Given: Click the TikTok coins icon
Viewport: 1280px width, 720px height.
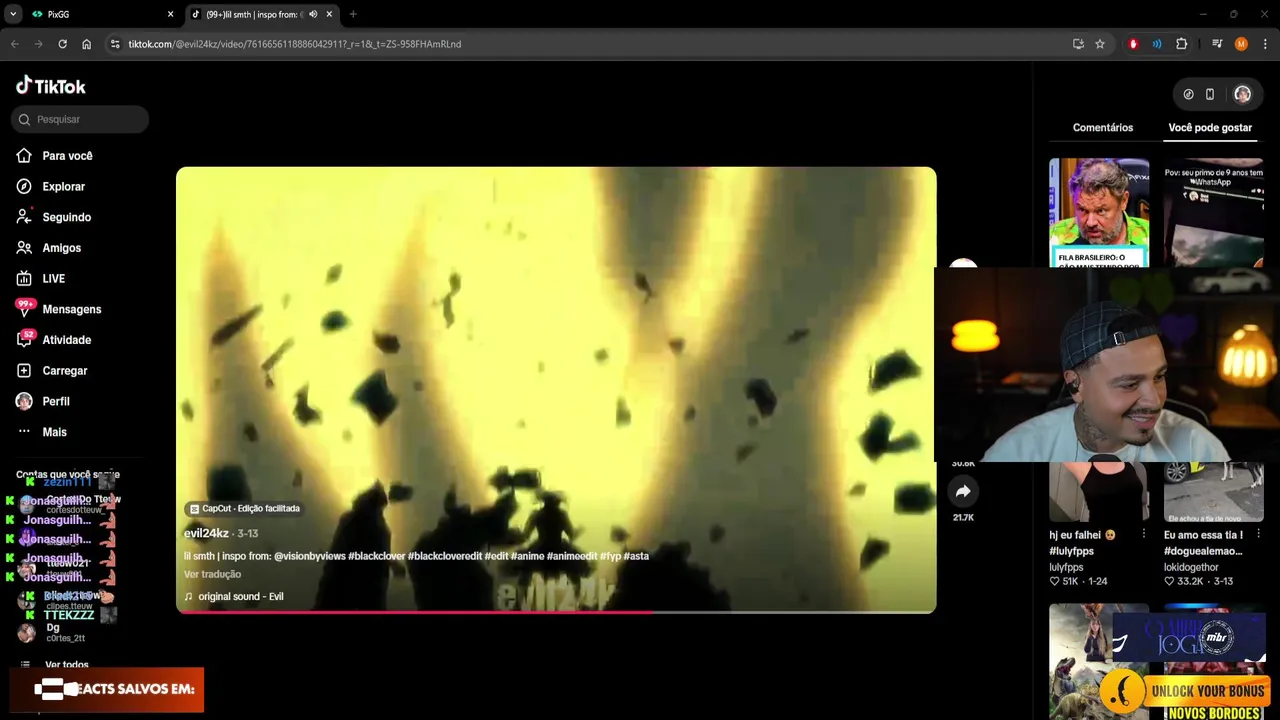Looking at the screenshot, I should click(x=1188, y=94).
